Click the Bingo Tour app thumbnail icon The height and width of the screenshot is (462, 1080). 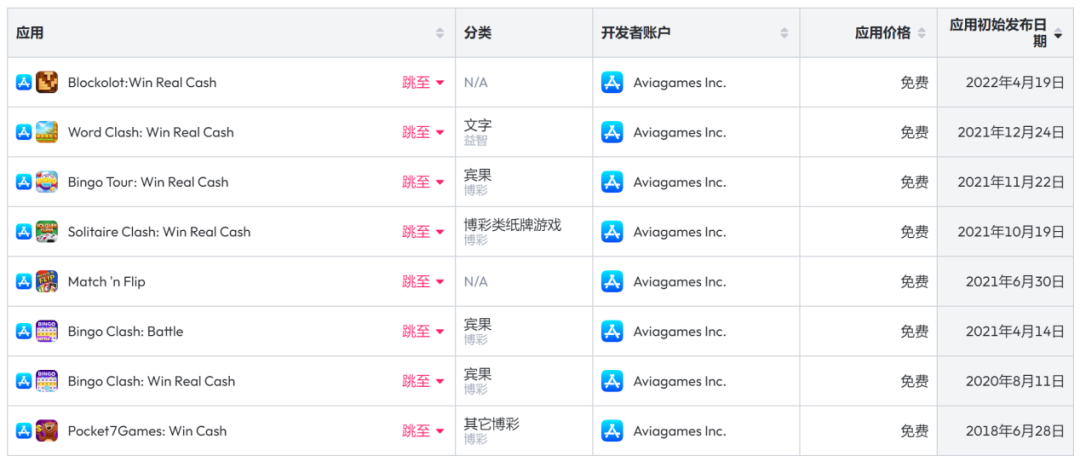[47, 182]
